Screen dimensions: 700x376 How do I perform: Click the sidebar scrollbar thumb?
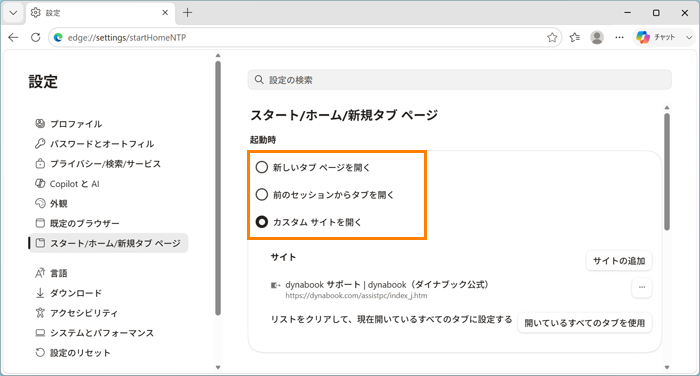point(218,188)
